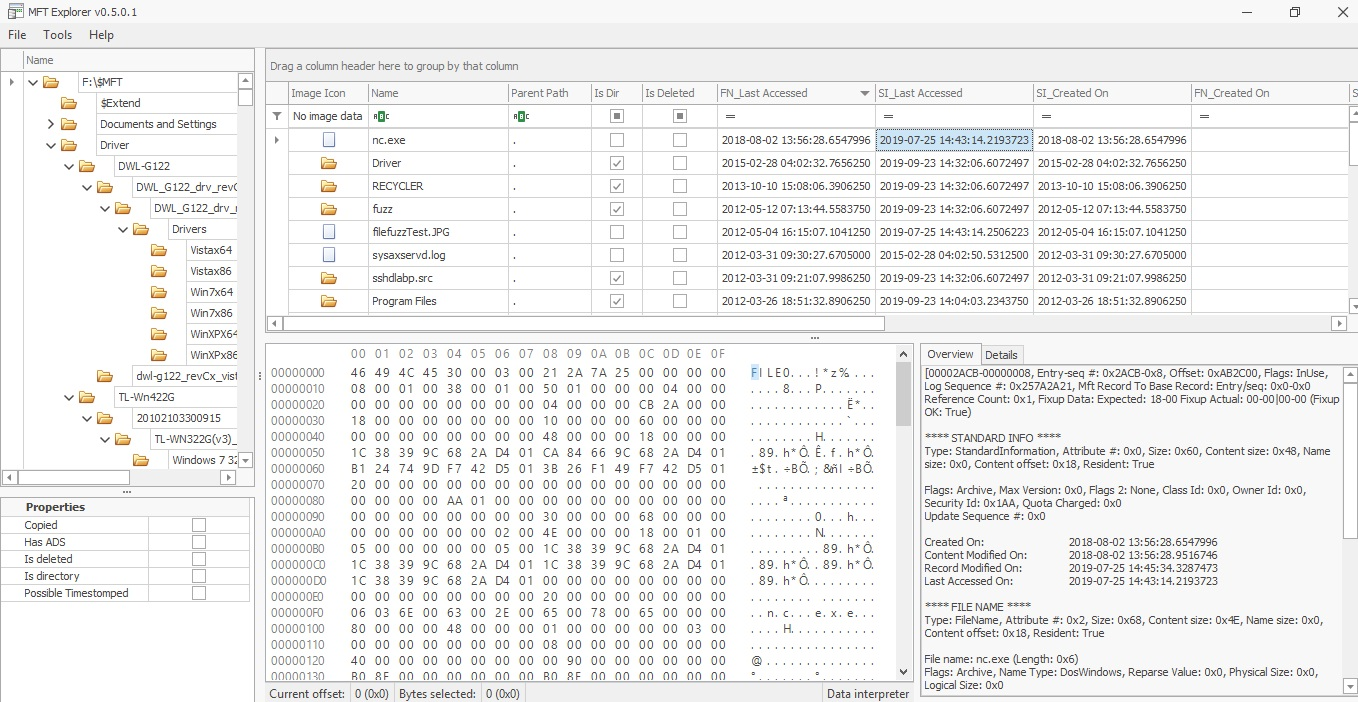This screenshot has width=1358, height=702.
Task: Expand the nc.exe grid row indicator
Action: pos(277,140)
